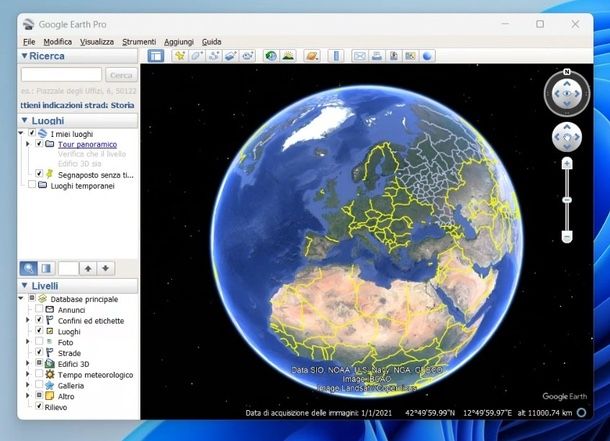
Task: Click the Storia link
Action: [x=123, y=105]
